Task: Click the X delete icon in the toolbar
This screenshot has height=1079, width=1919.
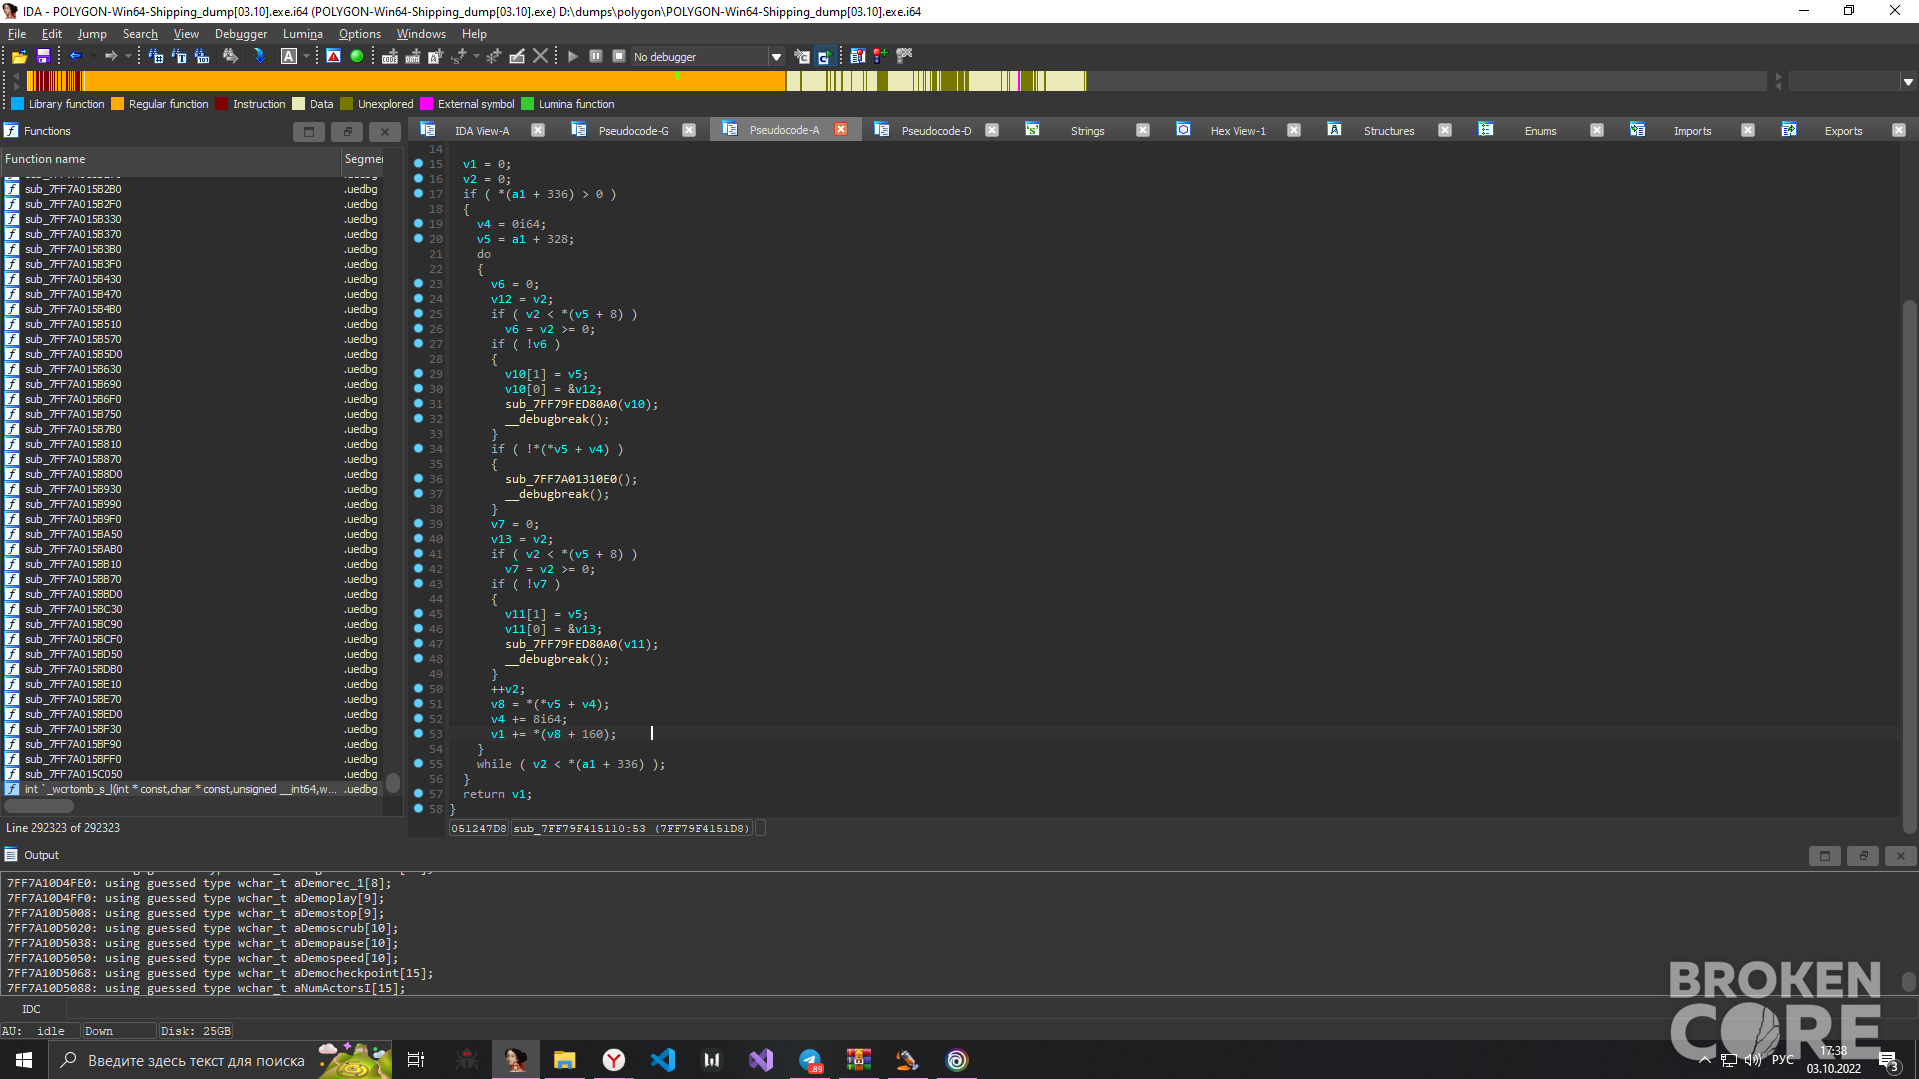Action: 541,56
